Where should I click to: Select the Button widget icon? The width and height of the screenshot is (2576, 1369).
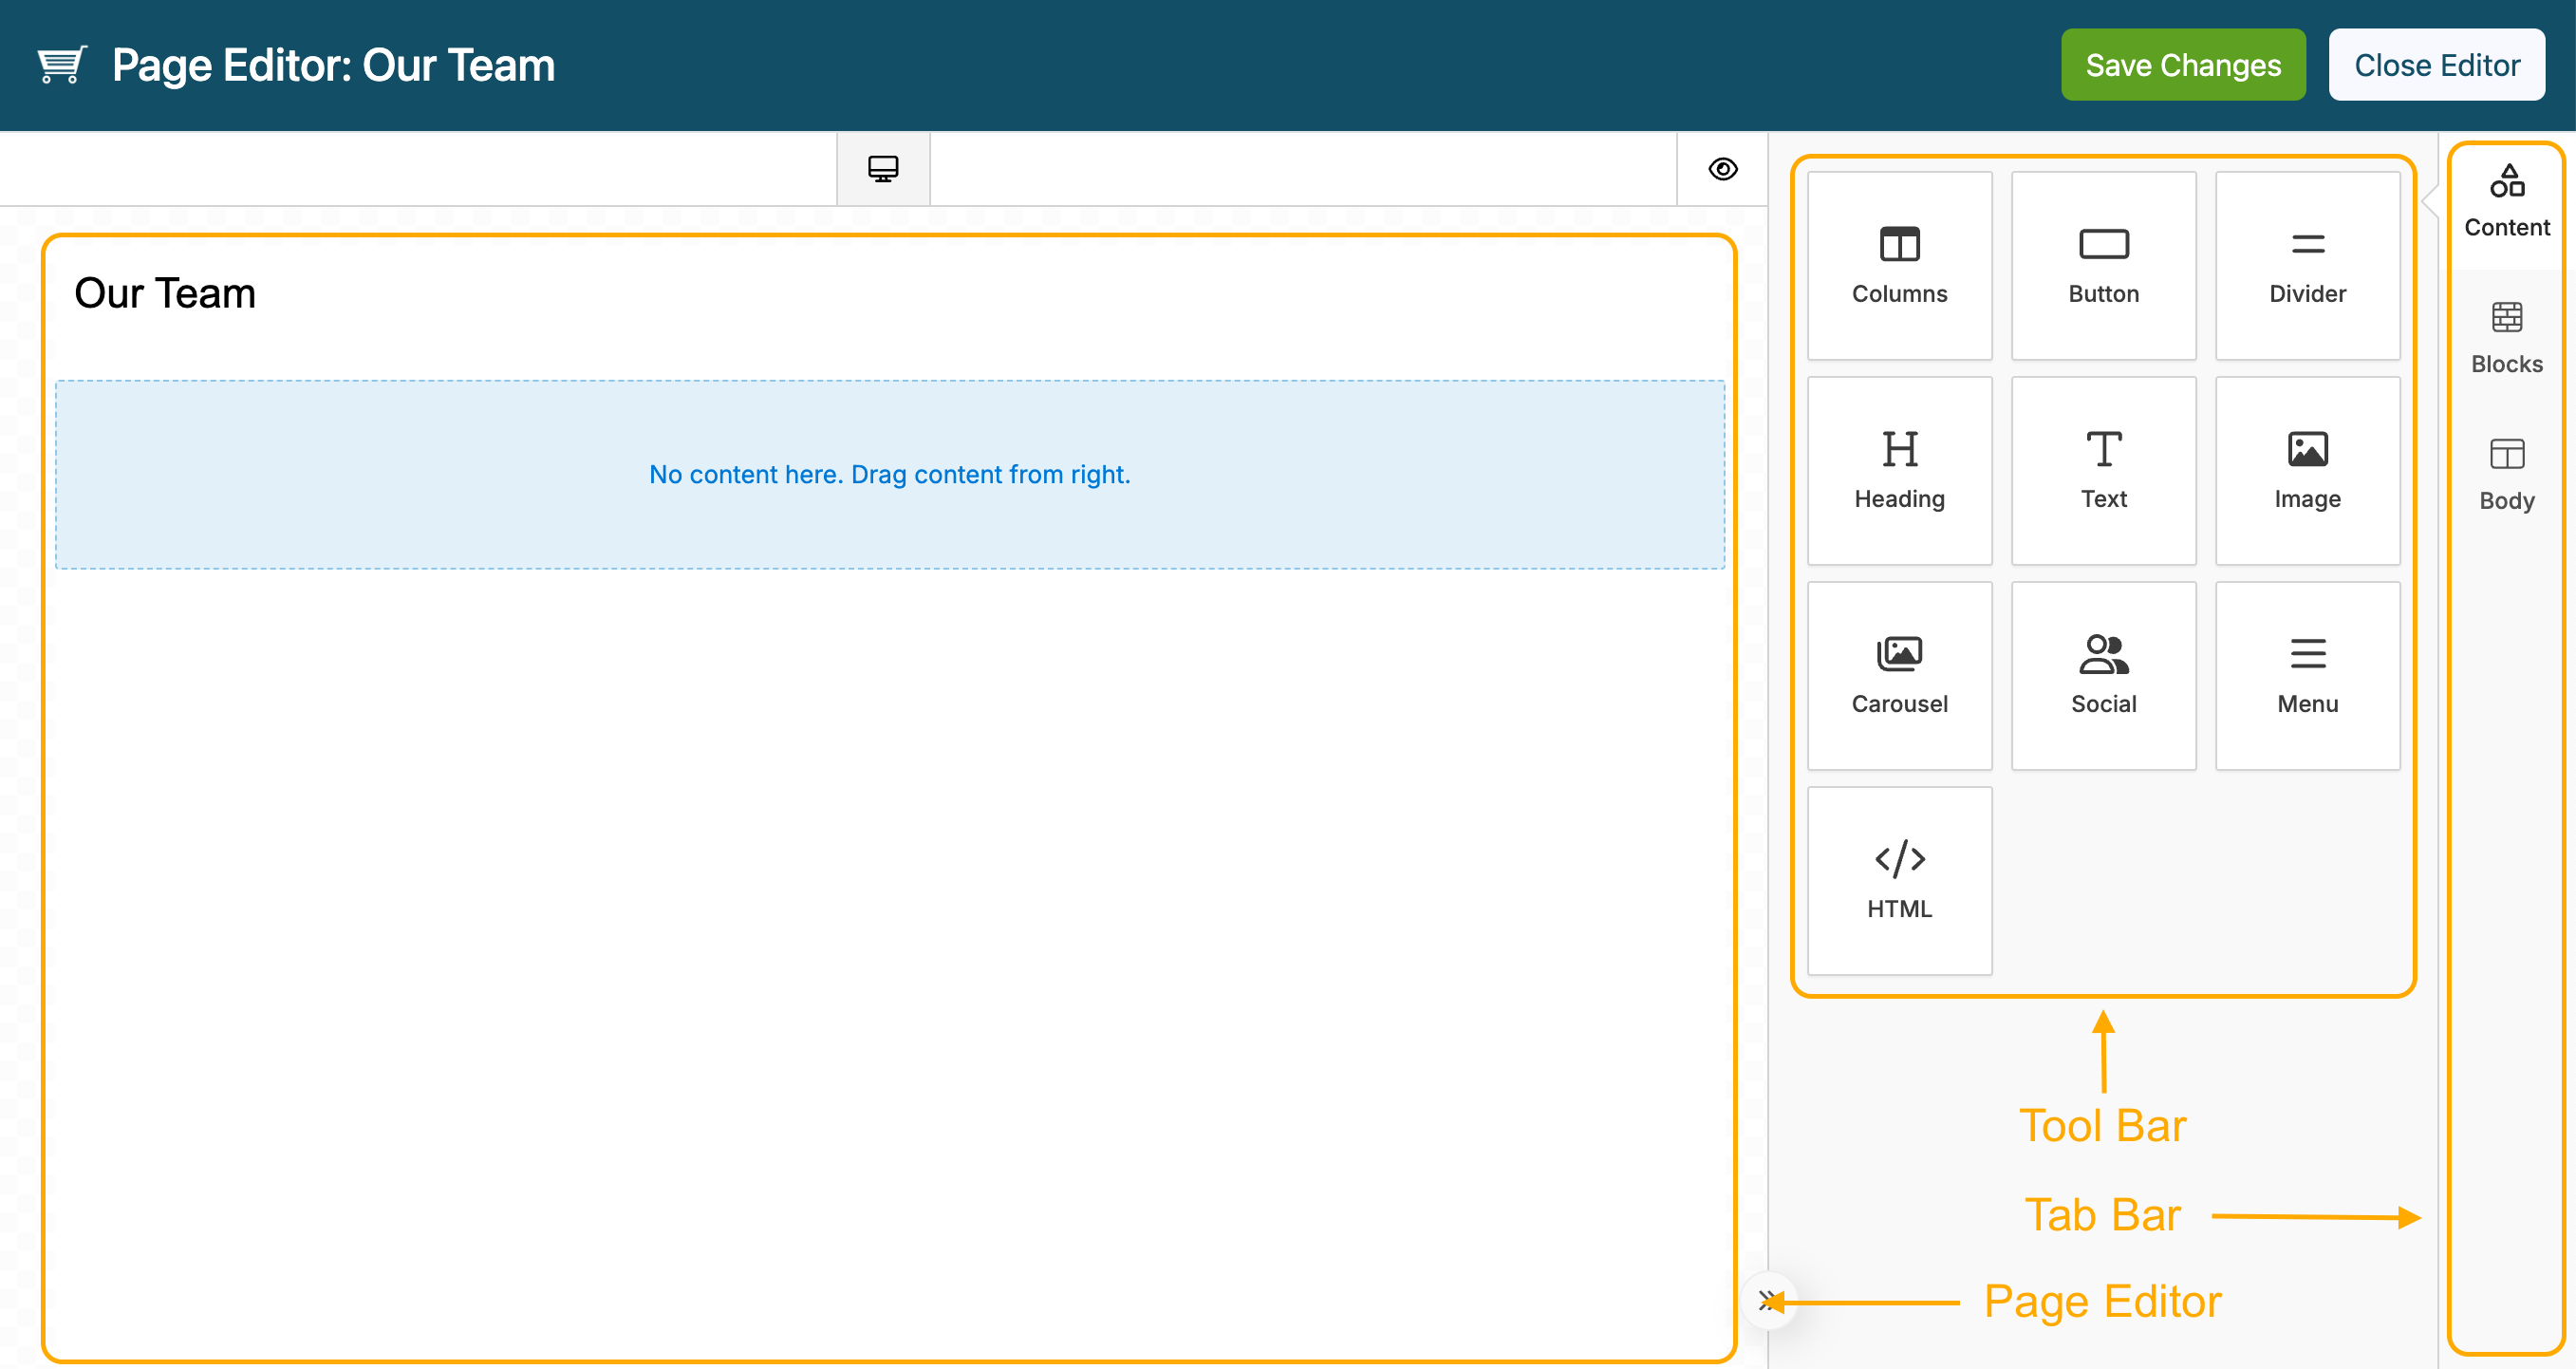click(2103, 262)
